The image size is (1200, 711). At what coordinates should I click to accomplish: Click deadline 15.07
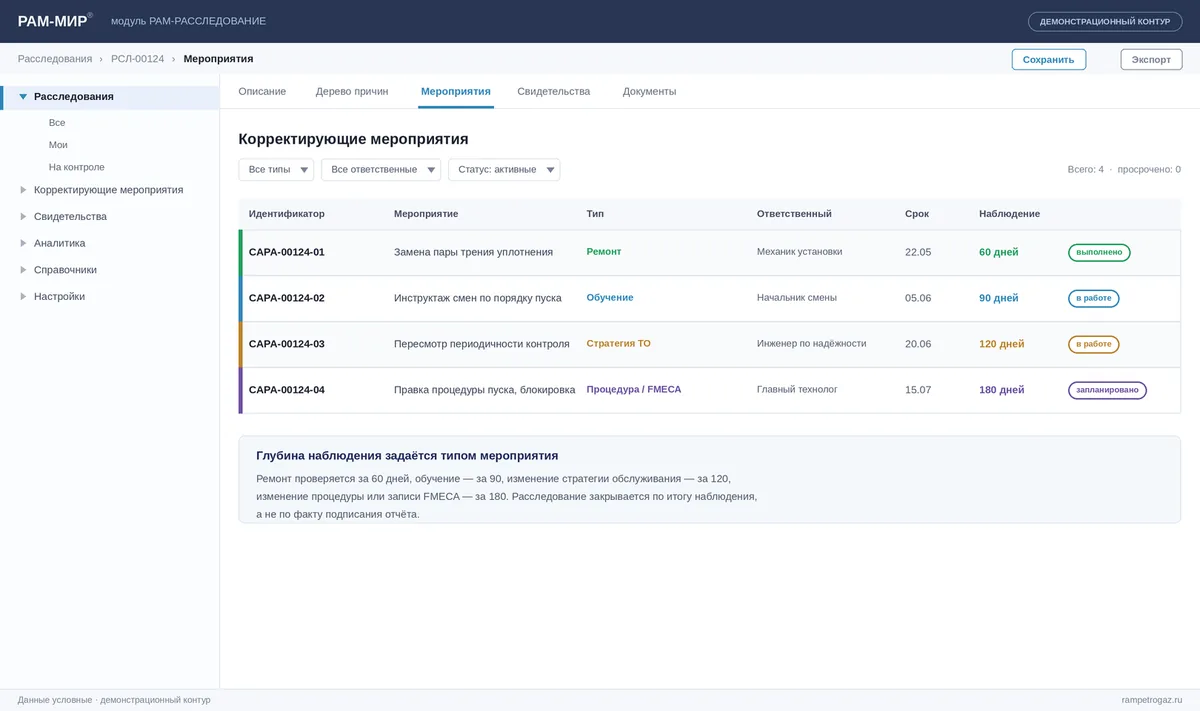(918, 390)
